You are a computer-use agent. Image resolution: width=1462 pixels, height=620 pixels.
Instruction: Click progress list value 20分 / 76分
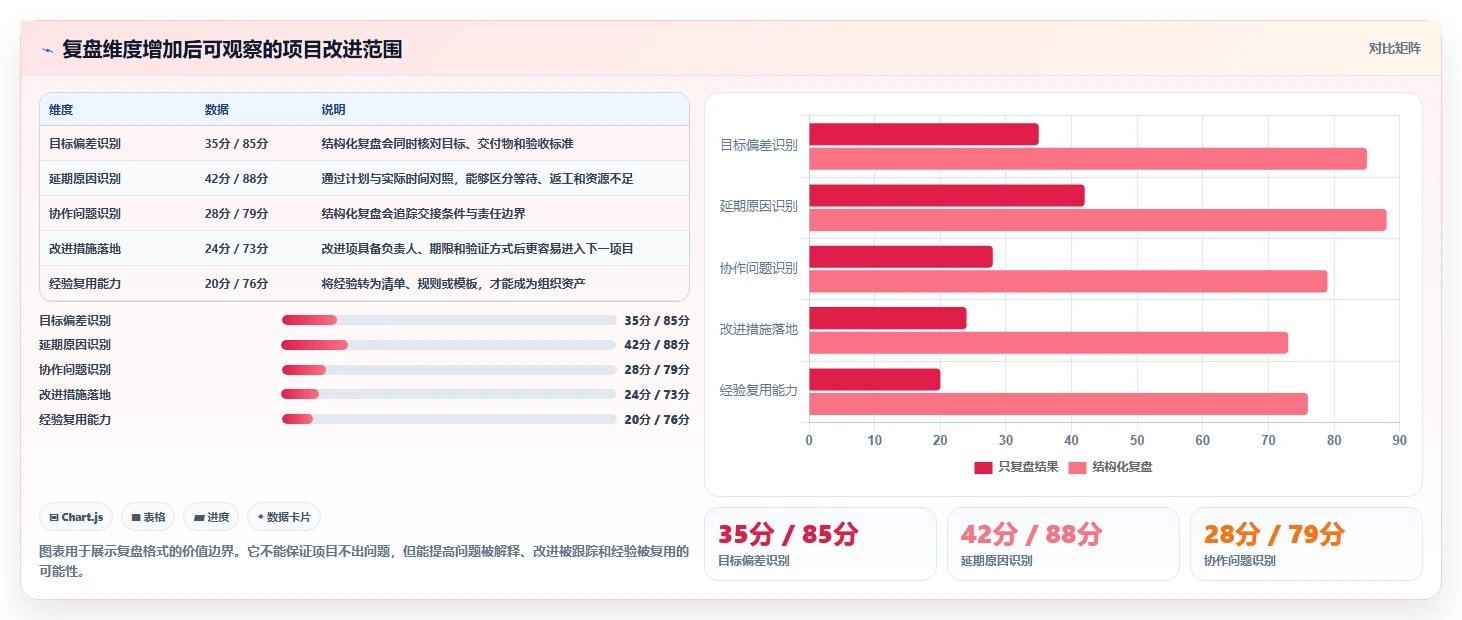coord(657,420)
